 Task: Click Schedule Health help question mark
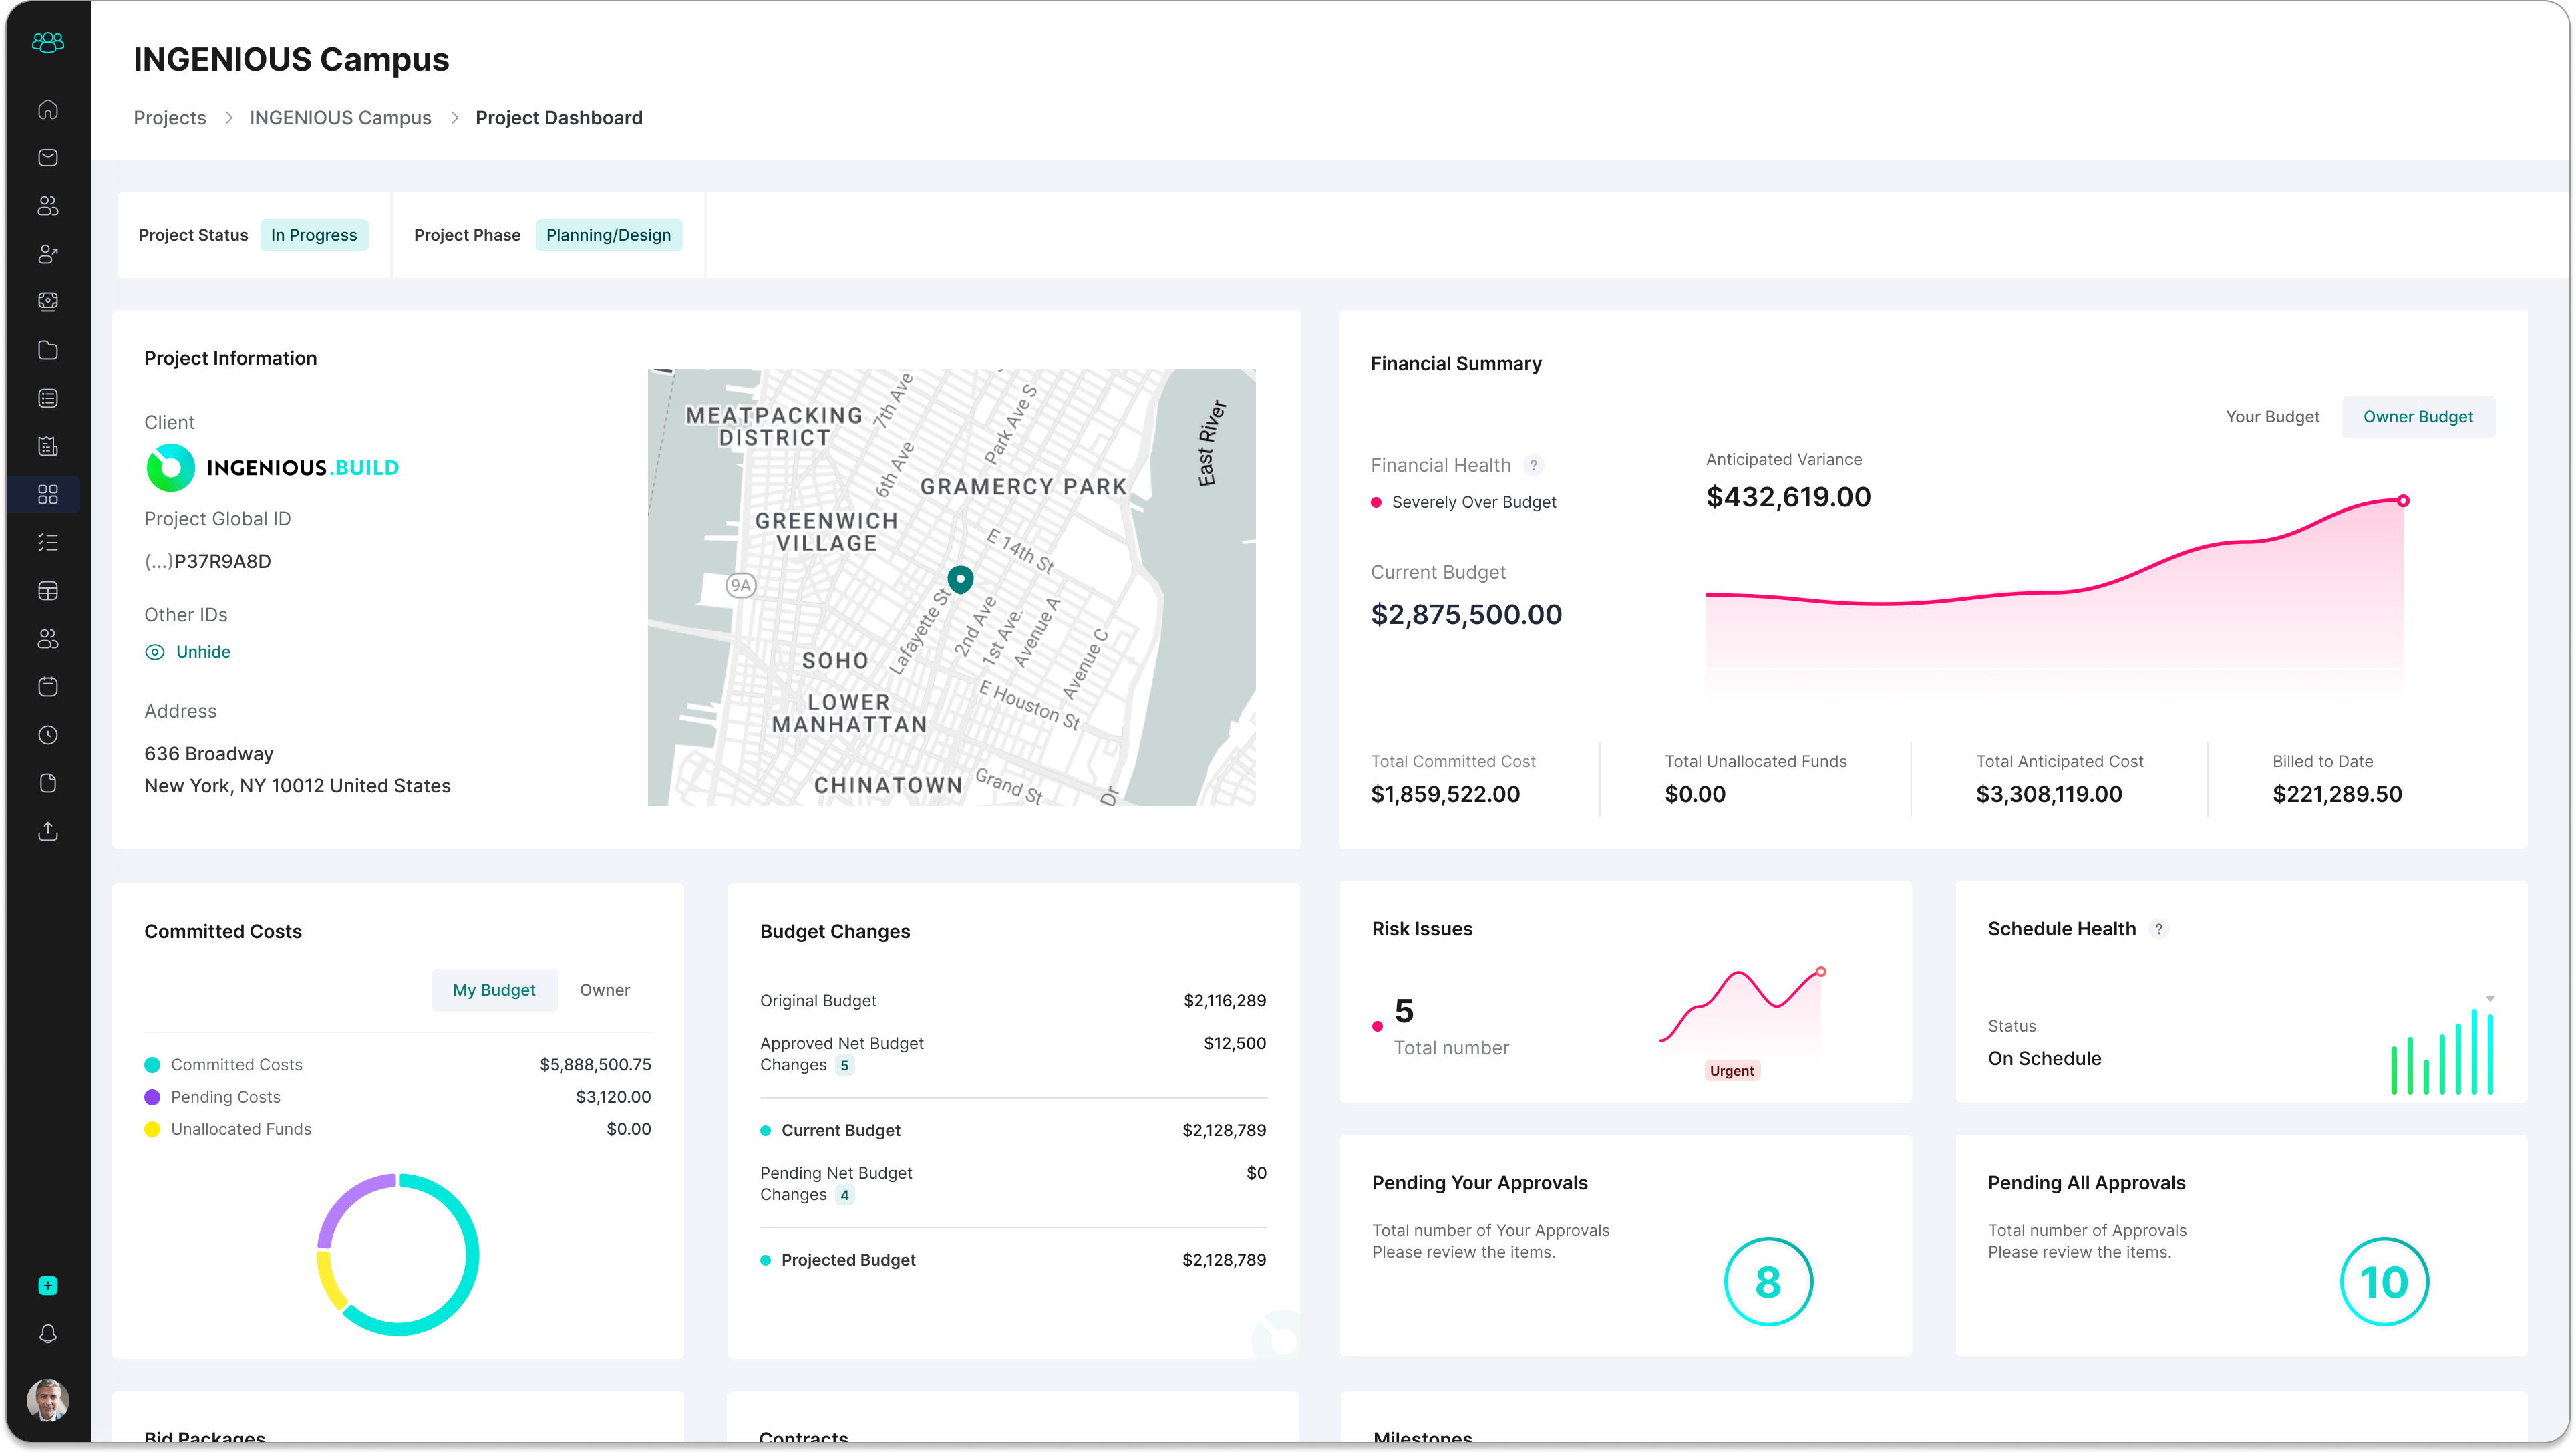(x=2158, y=929)
